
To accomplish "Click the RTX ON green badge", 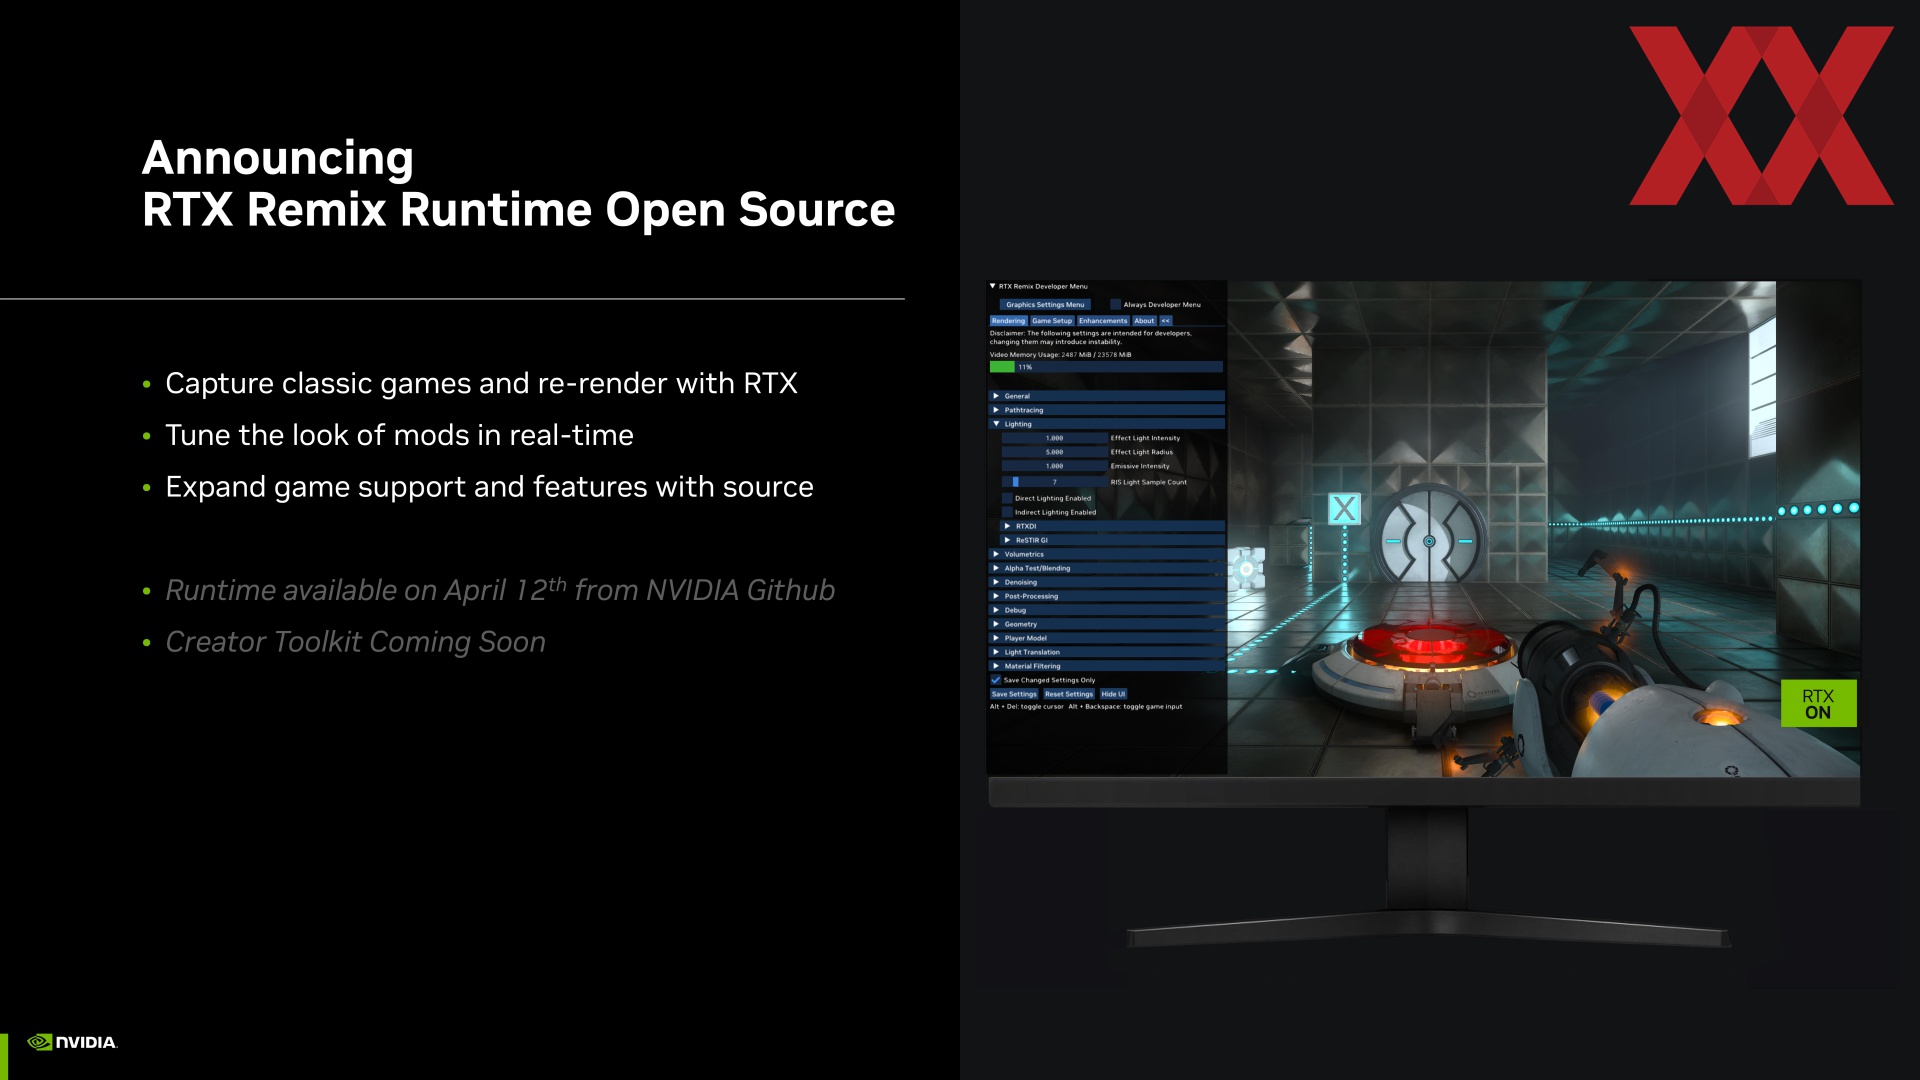I will click(x=1818, y=704).
